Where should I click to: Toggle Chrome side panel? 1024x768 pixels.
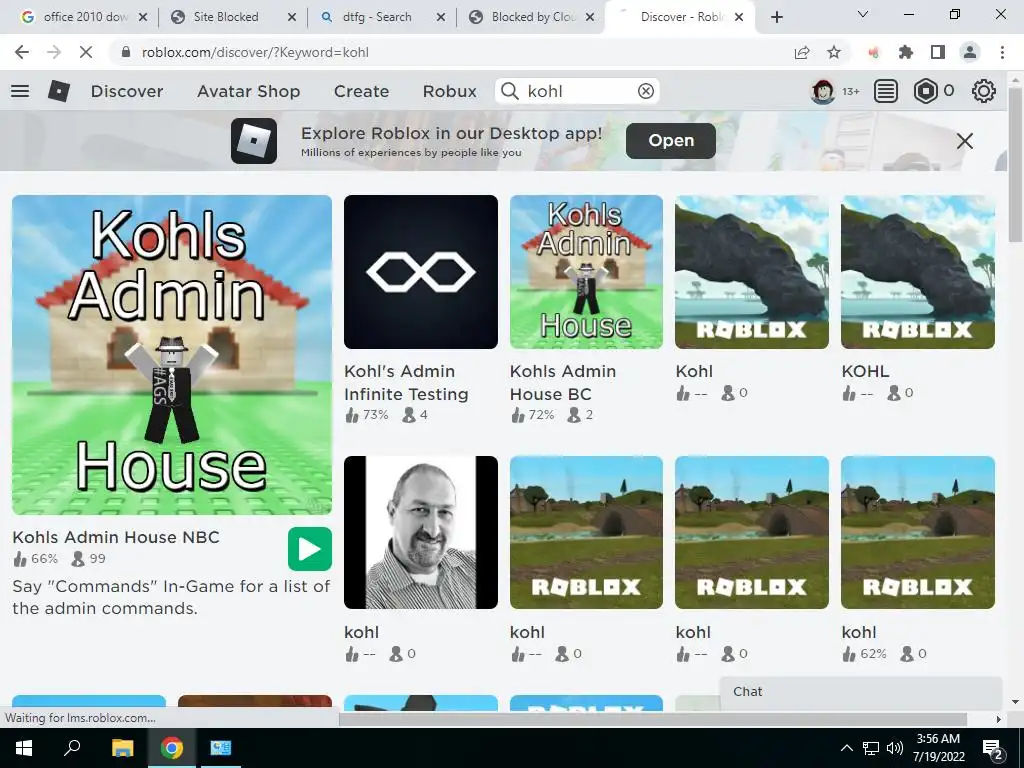(x=938, y=52)
